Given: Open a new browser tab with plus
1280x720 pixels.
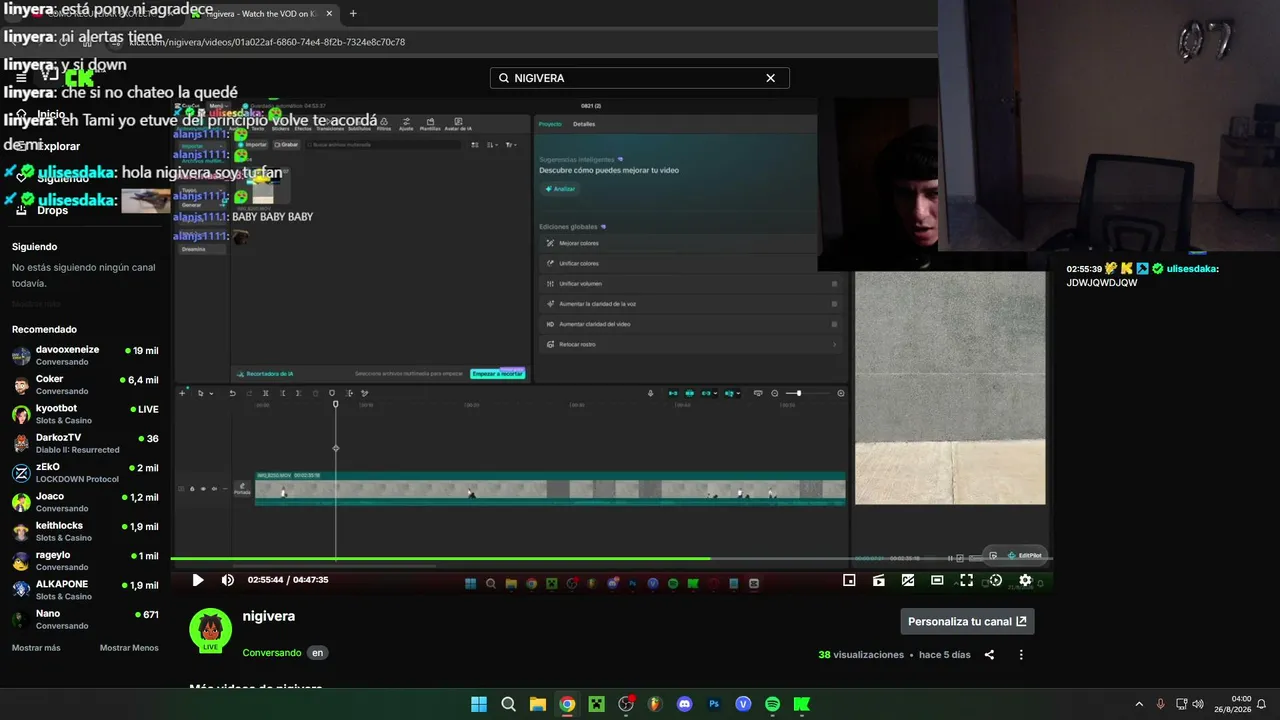Looking at the screenshot, I should (353, 14).
